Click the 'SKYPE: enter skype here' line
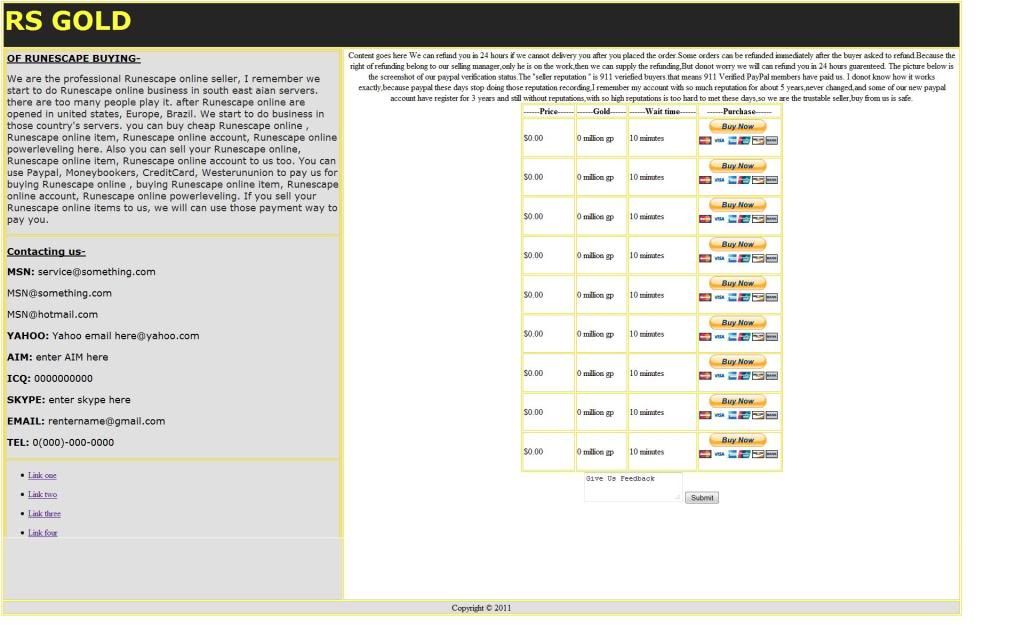The image size is (1024, 640). coord(69,400)
